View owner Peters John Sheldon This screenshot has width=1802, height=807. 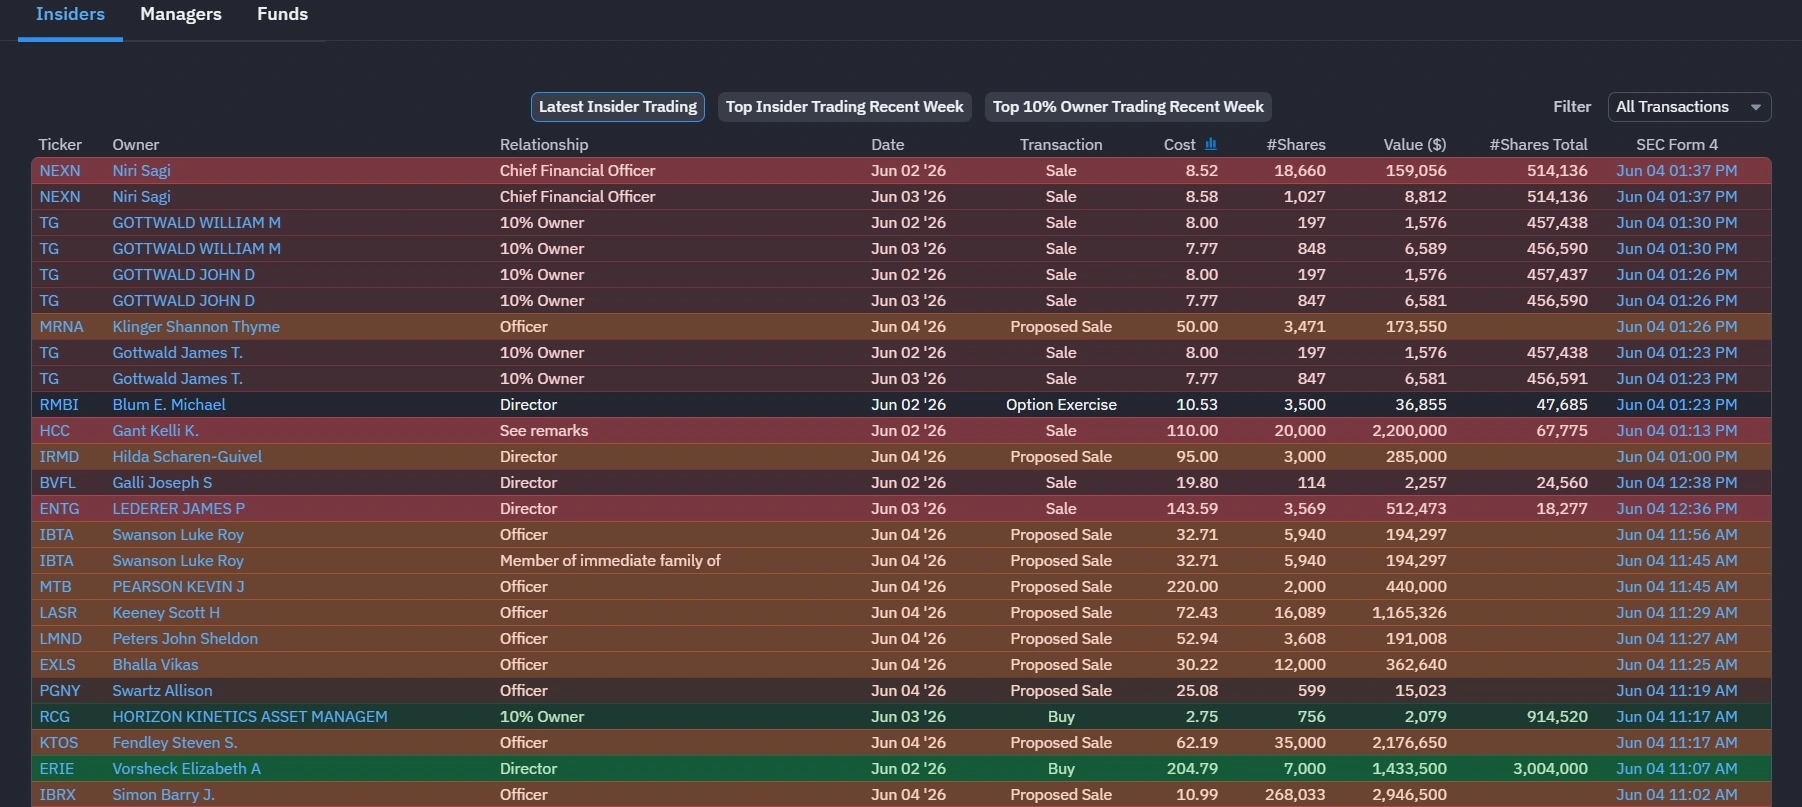(185, 639)
